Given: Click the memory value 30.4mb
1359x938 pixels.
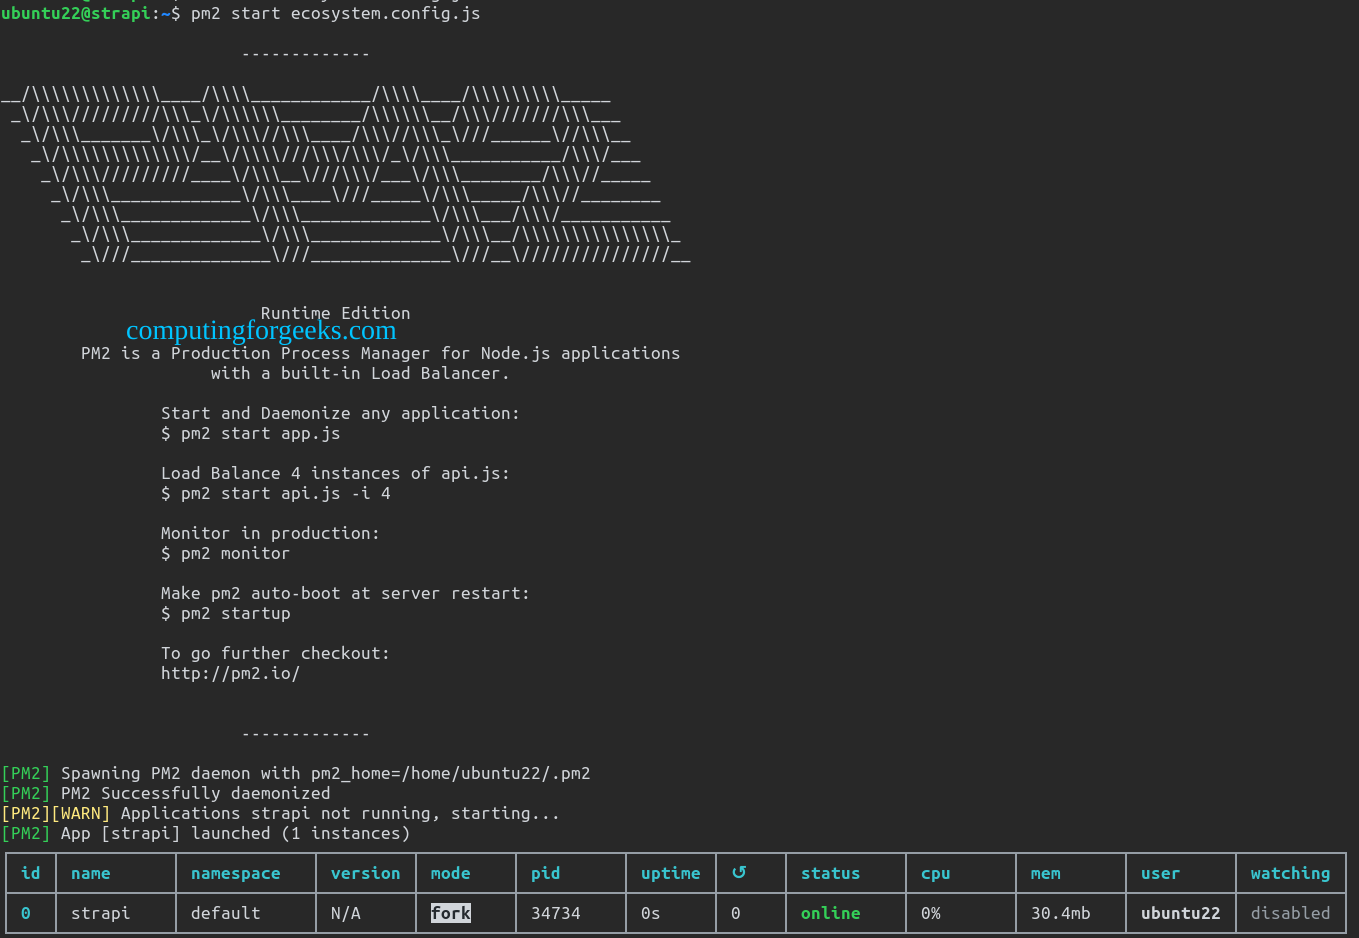Looking at the screenshot, I should 1060,913.
